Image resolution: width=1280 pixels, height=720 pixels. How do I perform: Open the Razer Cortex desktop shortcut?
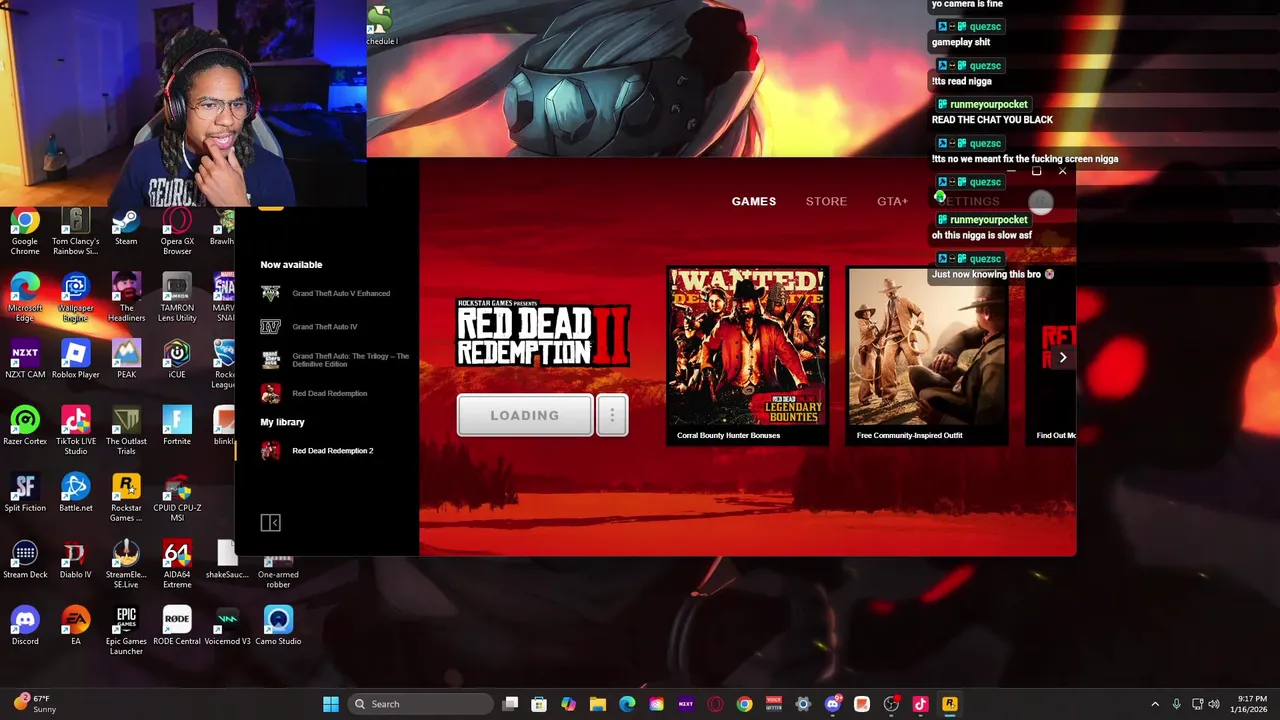coord(25,427)
